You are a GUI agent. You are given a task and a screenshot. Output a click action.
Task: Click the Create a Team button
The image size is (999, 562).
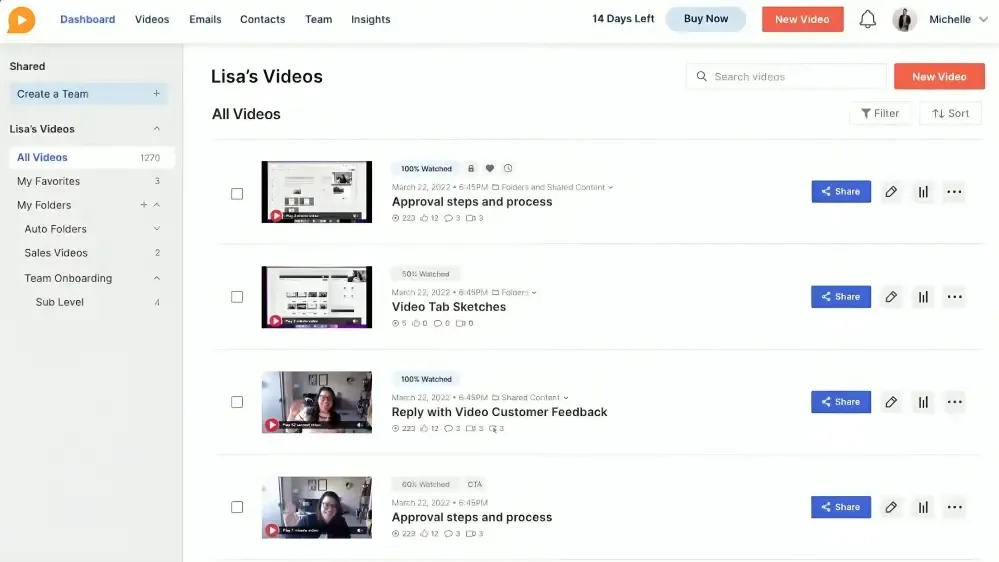pos(89,94)
